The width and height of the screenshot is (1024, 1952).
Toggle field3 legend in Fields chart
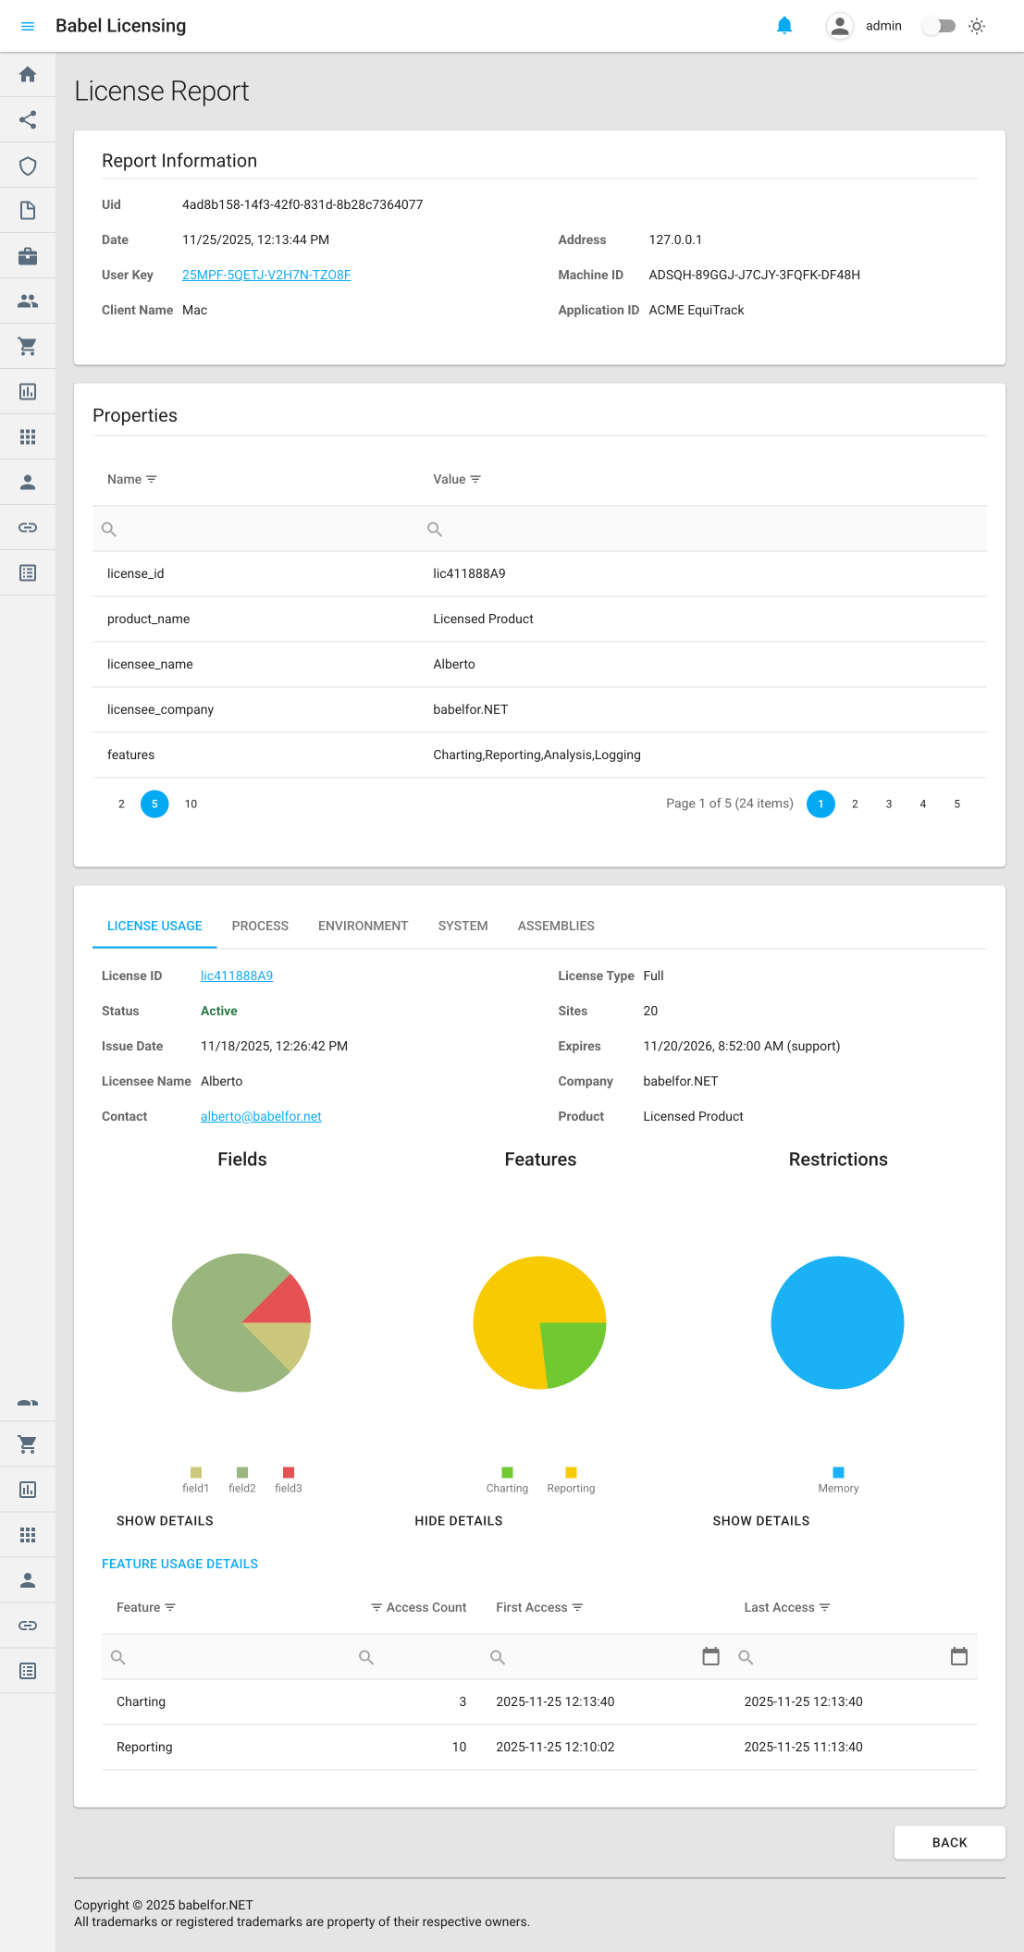pos(288,1479)
